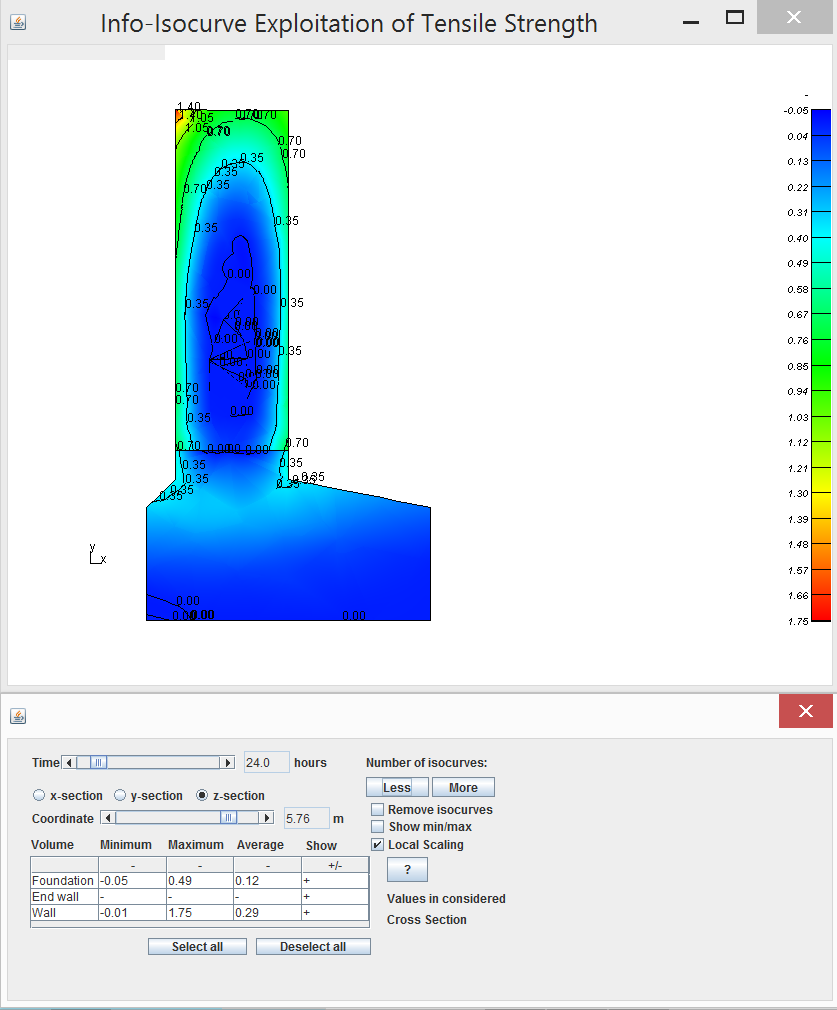Click the Less isocurves button
Viewport: 837px width, 1010px height.
coord(397,788)
